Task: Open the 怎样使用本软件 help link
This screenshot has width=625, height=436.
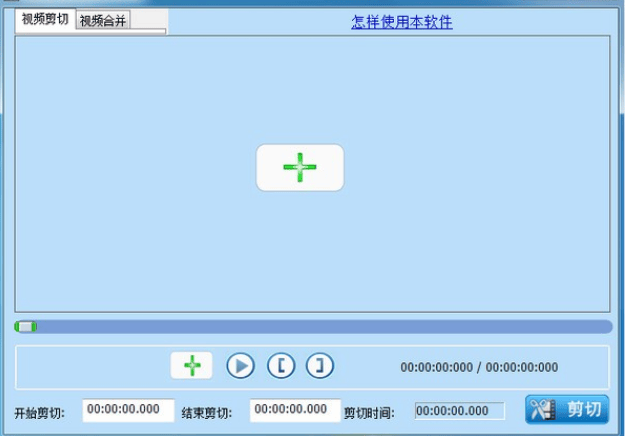Action: [x=401, y=22]
